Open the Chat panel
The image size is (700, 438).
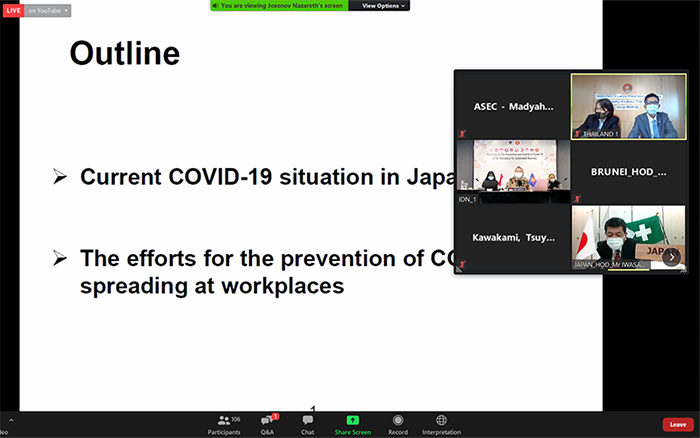307,424
